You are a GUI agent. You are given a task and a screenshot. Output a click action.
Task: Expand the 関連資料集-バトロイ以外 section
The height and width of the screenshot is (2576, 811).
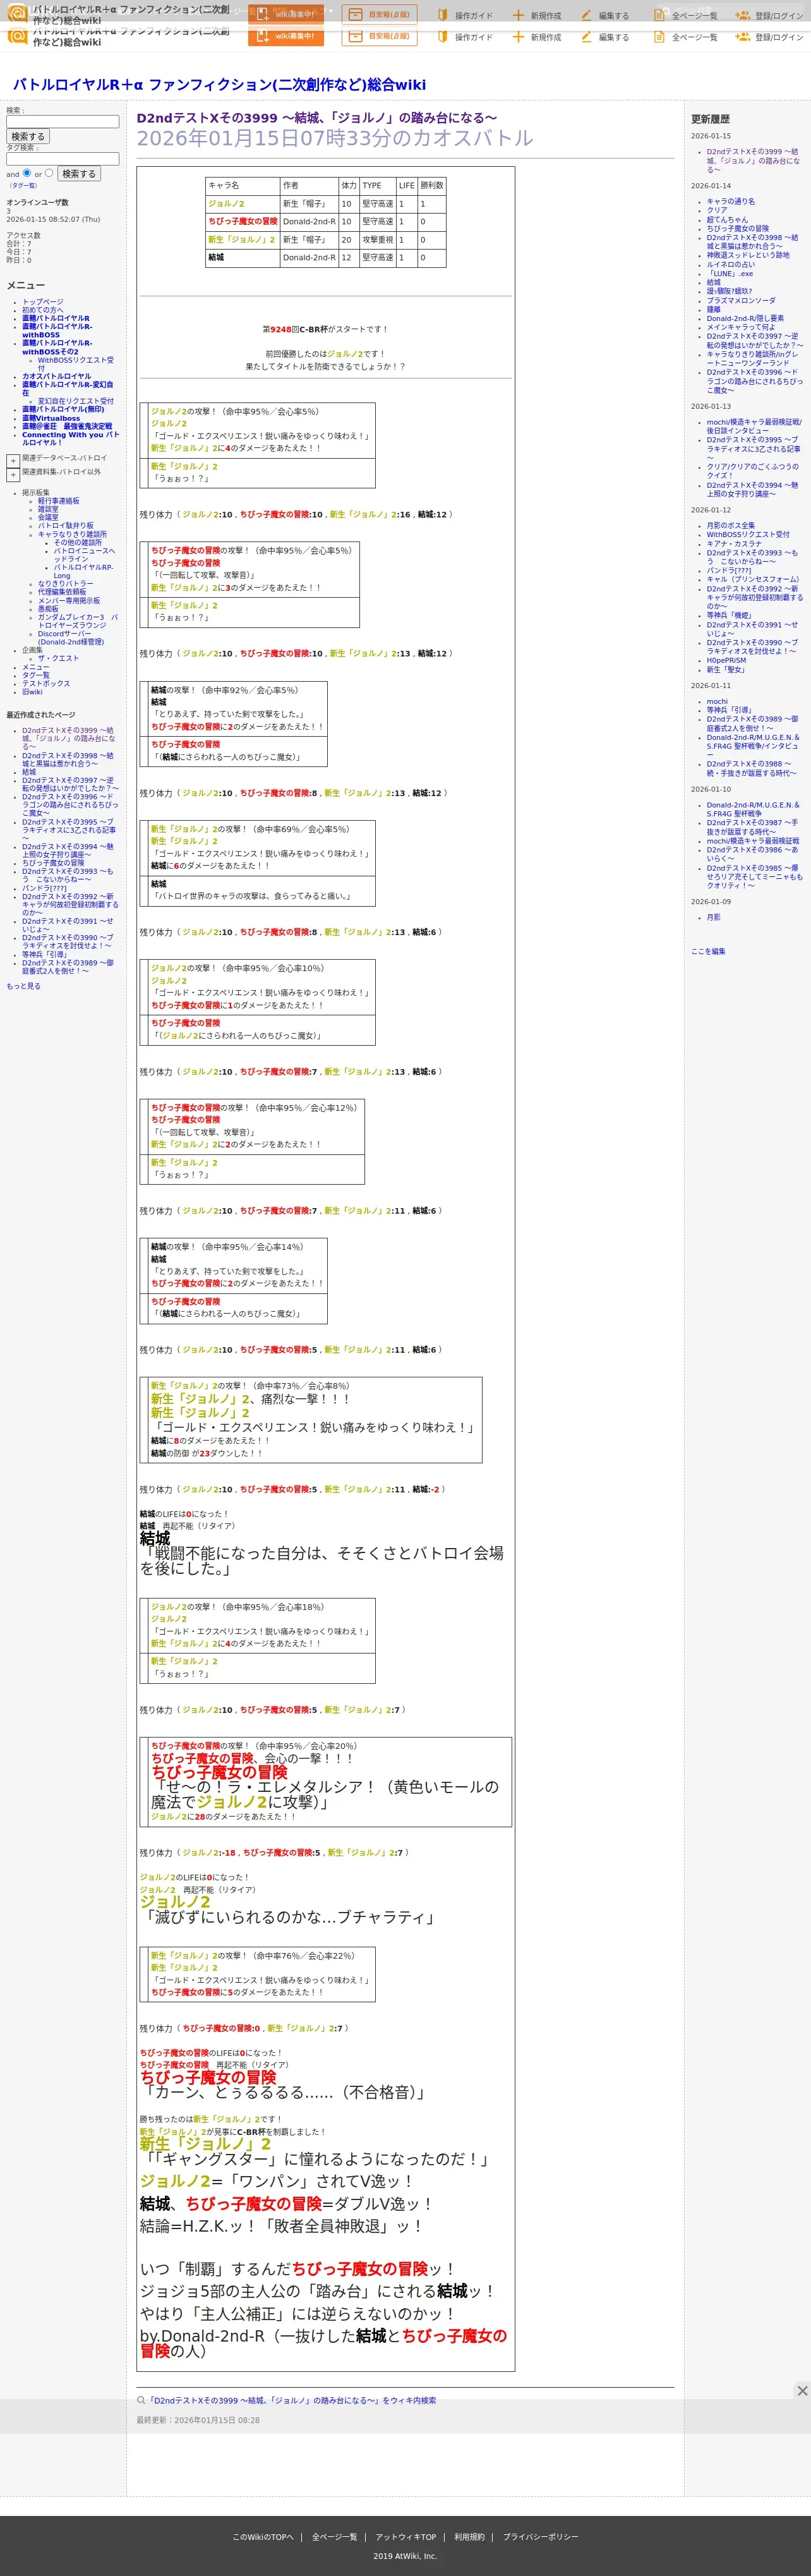[x=13, y=476]
